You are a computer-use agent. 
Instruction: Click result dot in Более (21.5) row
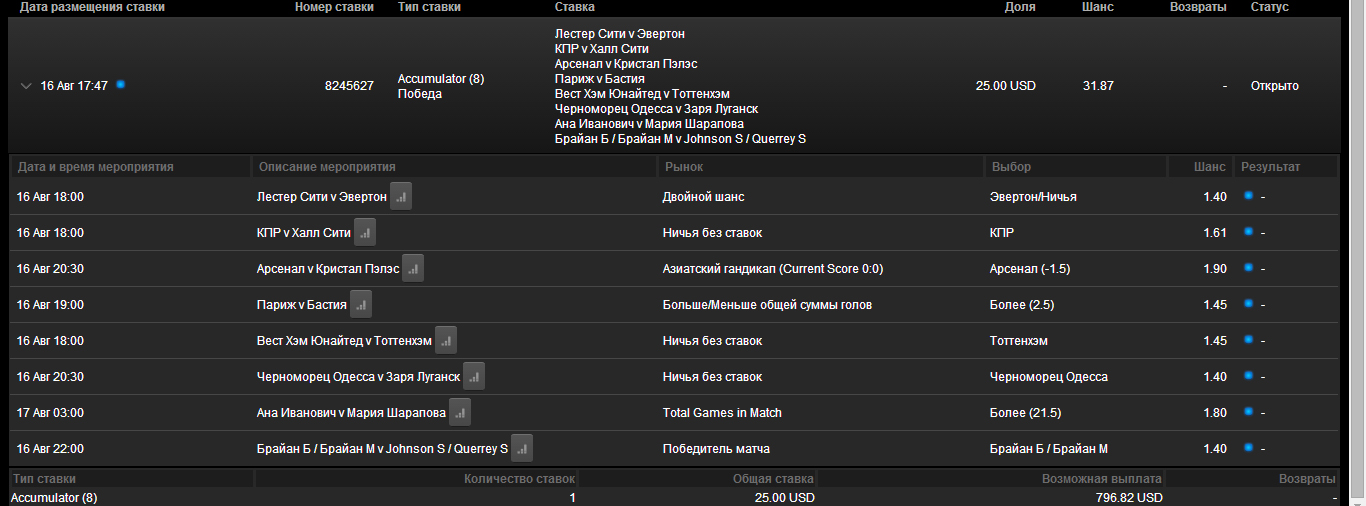coord(1248,412)
